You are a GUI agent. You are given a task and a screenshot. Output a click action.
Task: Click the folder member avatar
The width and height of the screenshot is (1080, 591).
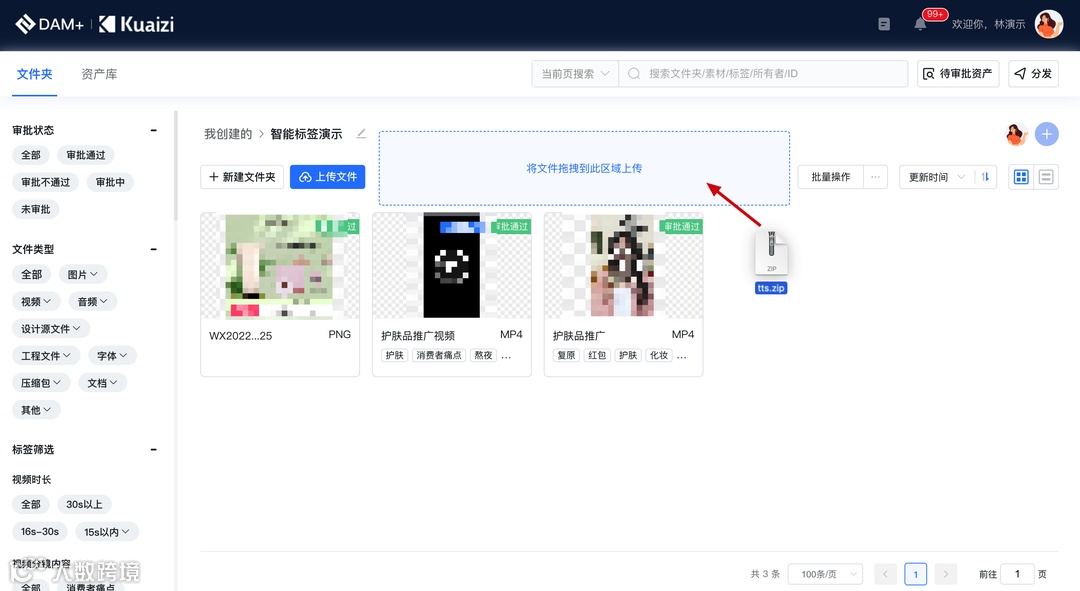[1016, 134]
